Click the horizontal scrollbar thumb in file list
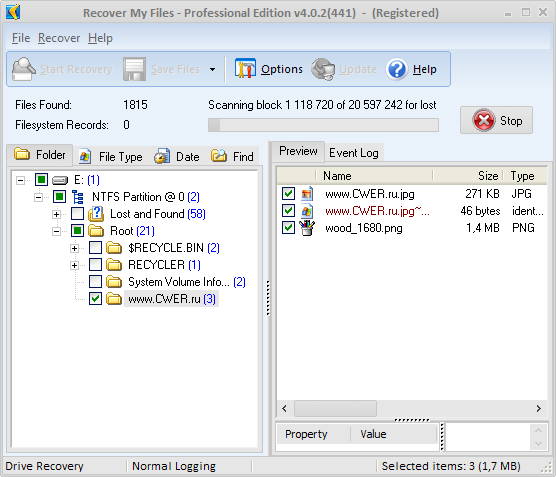 [335, 409]
